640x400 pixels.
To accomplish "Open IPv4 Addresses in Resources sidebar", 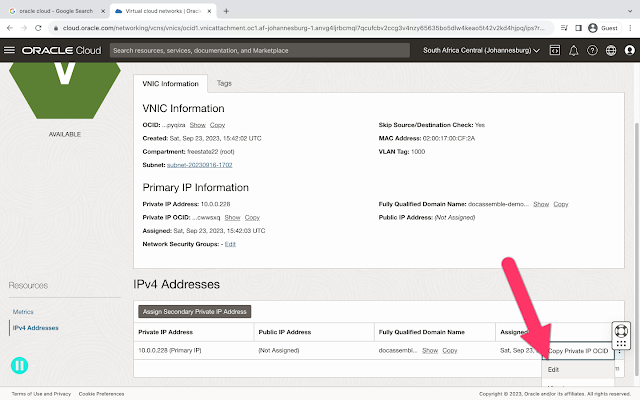I will pos(36,328).
